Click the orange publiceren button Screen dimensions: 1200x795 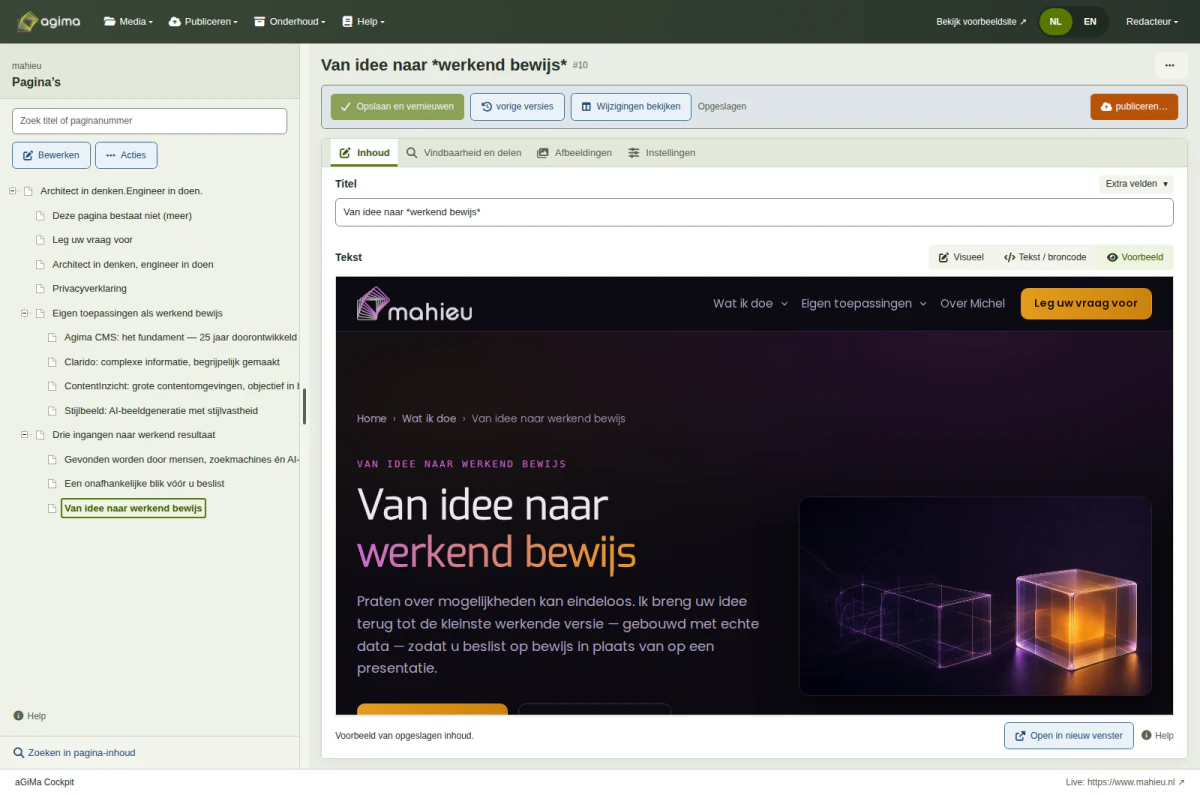(1134, 106)
